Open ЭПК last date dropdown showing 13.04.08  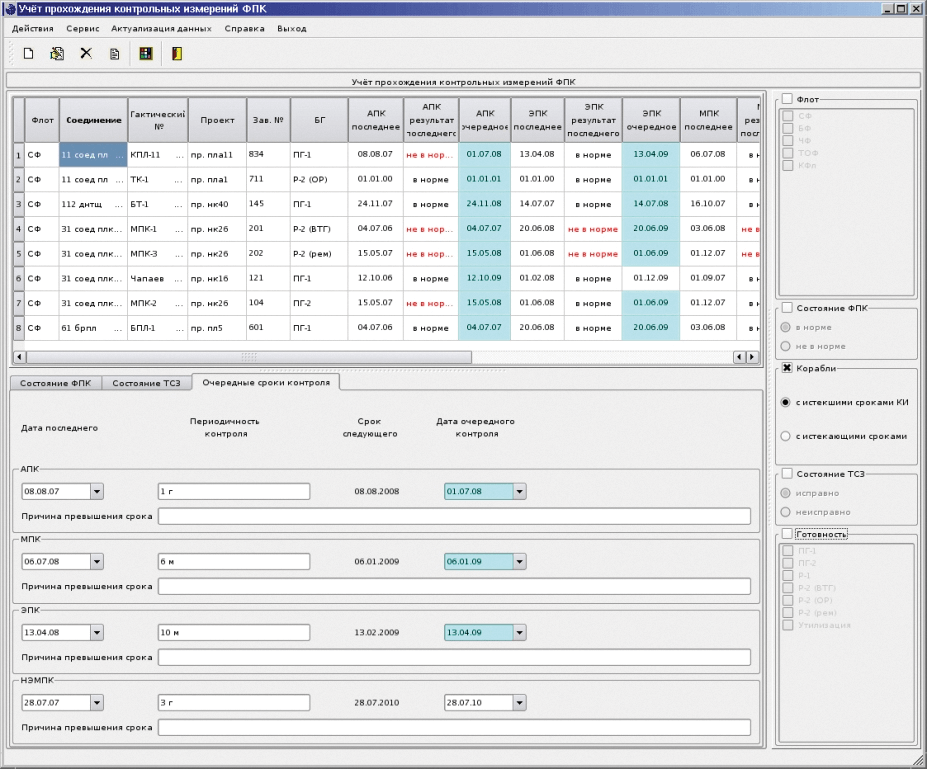pos(97,632)
